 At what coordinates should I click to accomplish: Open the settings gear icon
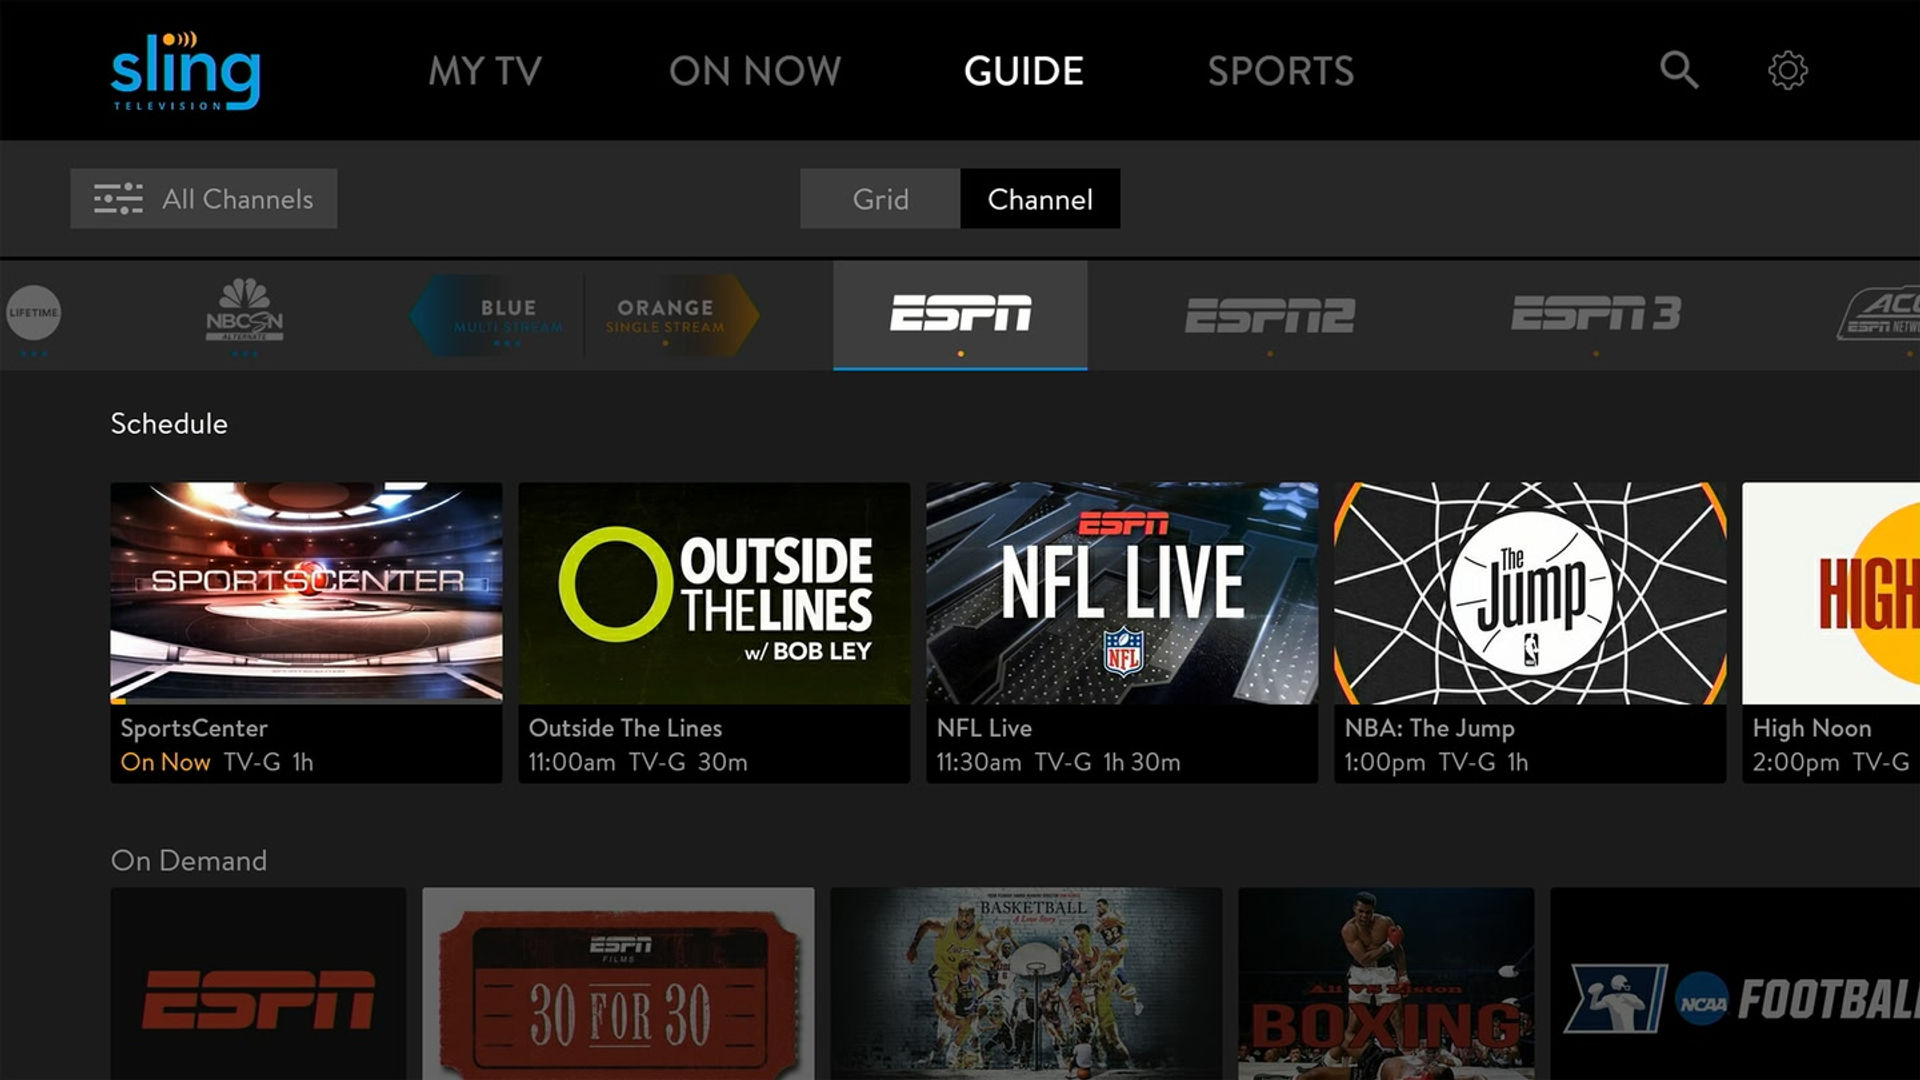pos(1788,70)
